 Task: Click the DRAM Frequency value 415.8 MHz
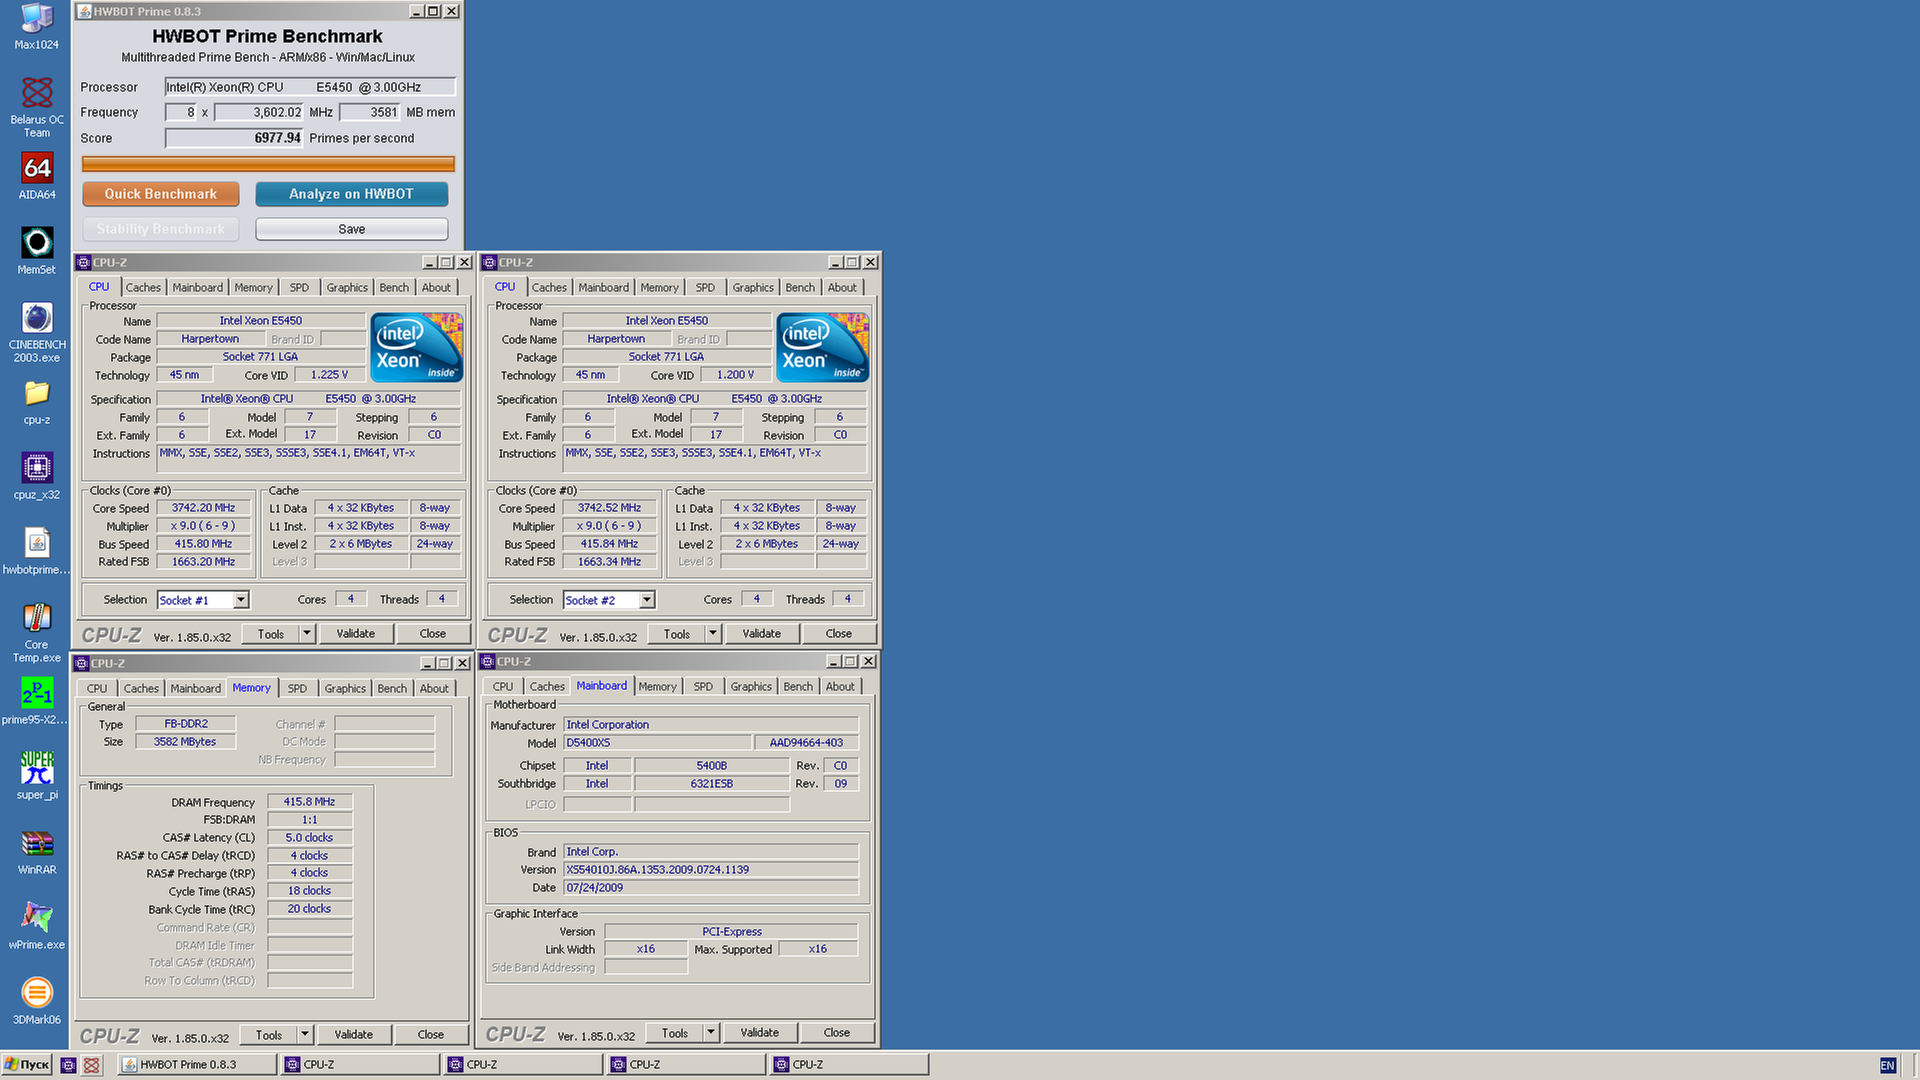(310, 802)
